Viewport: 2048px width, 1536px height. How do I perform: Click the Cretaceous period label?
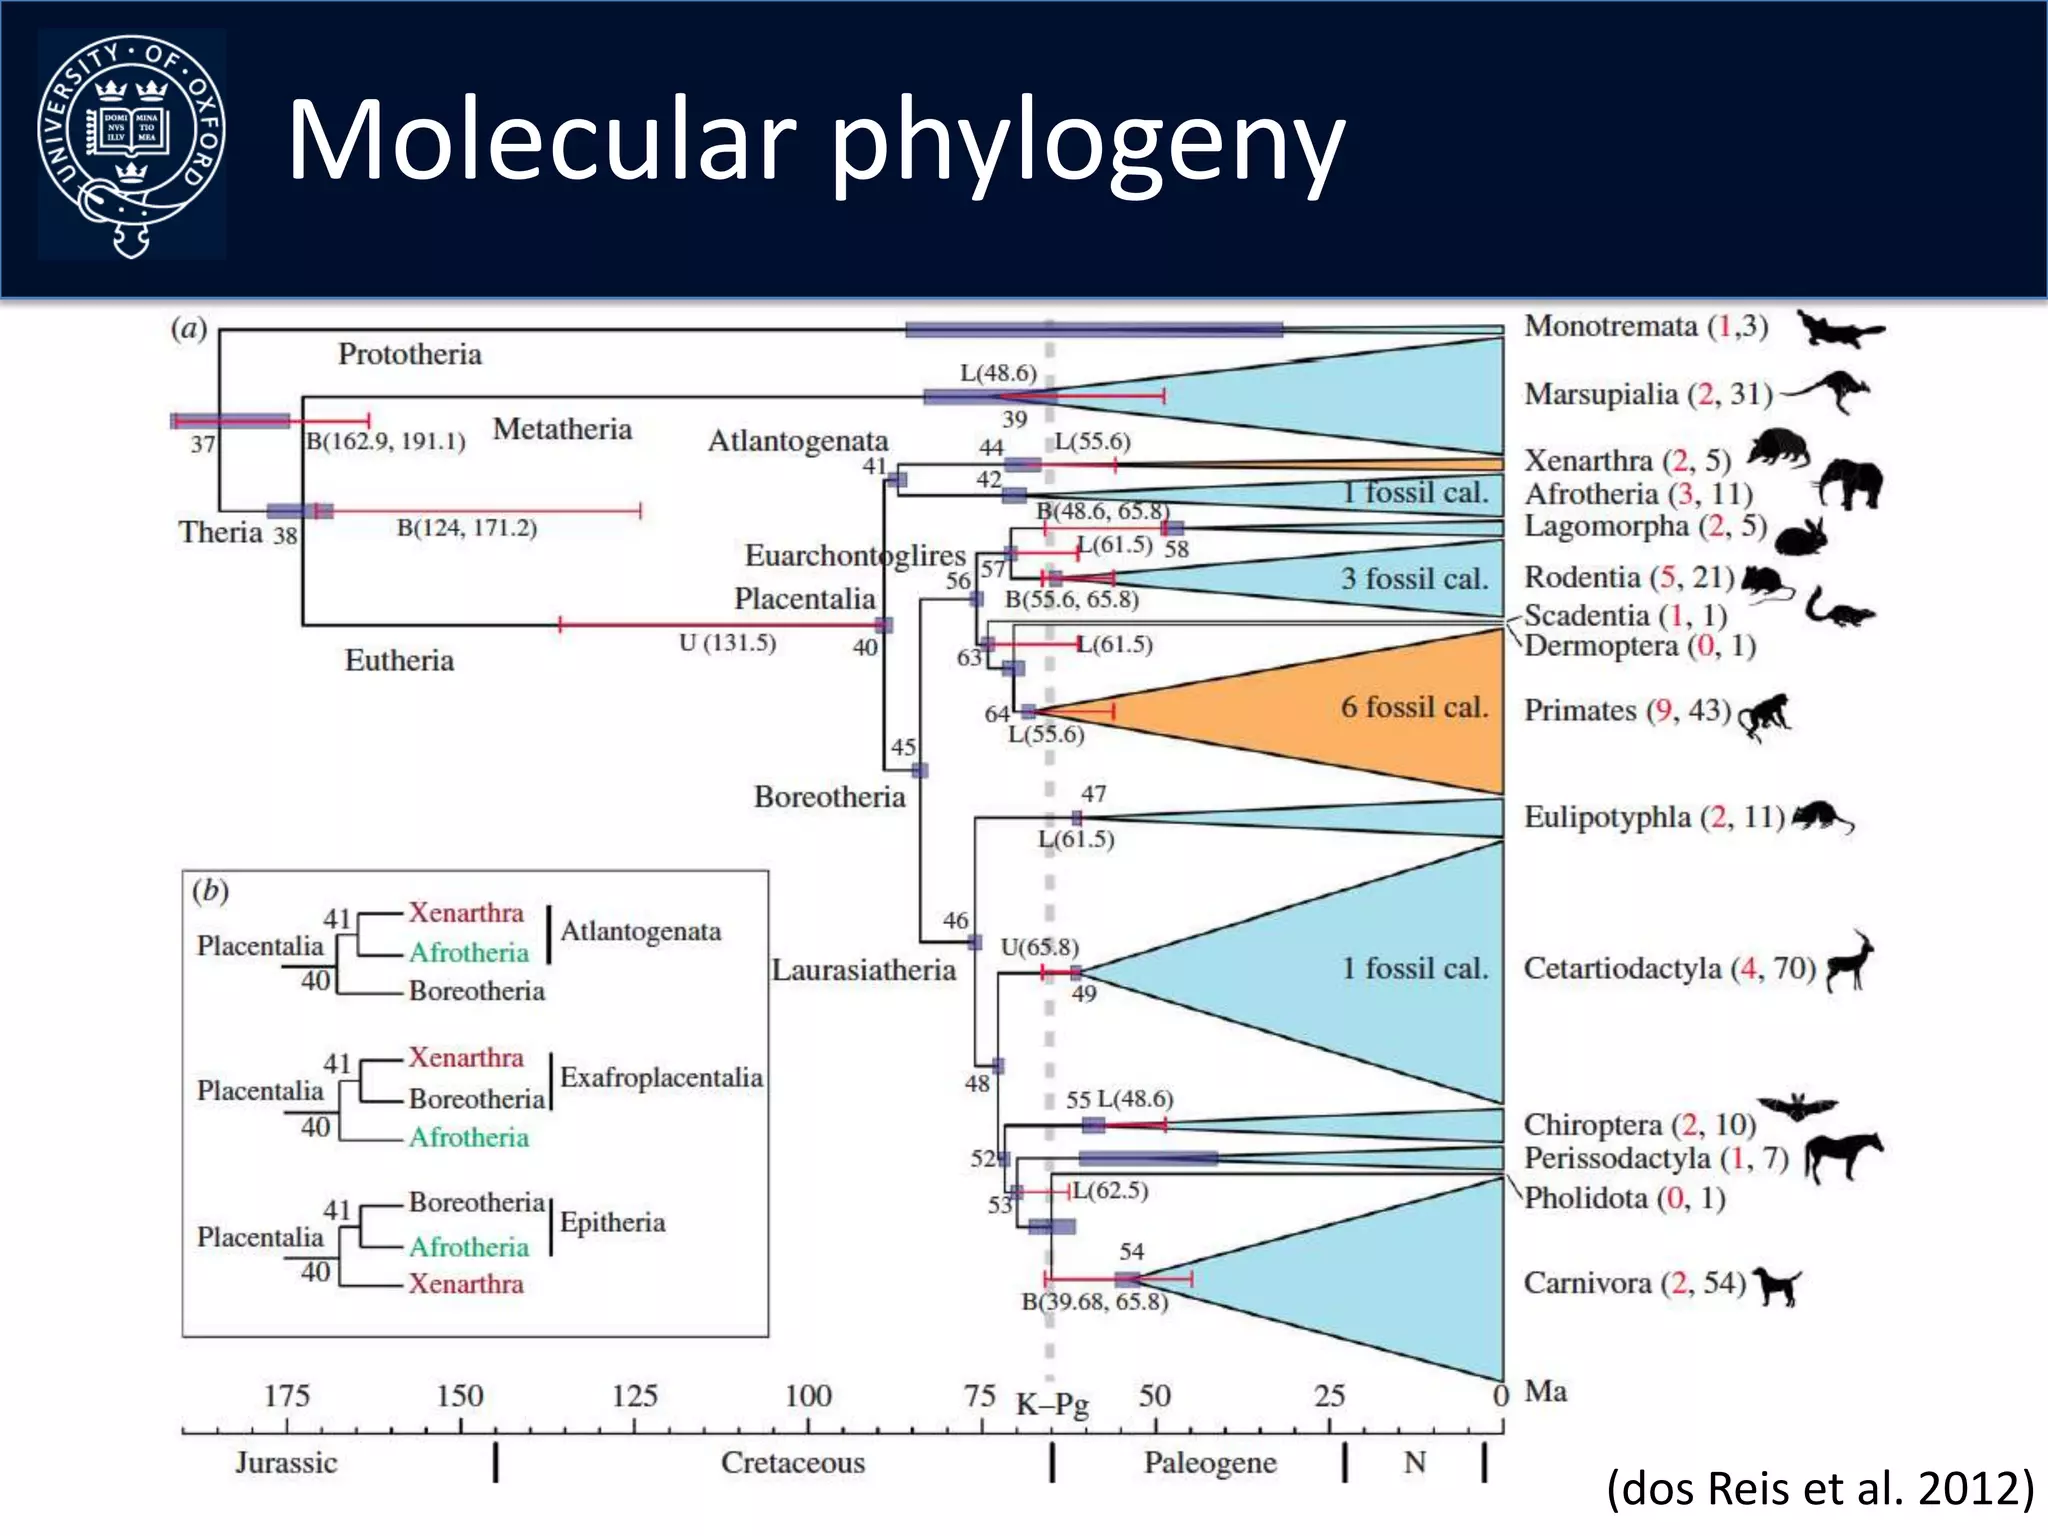pyautogui.click(x=792, y=1463)
